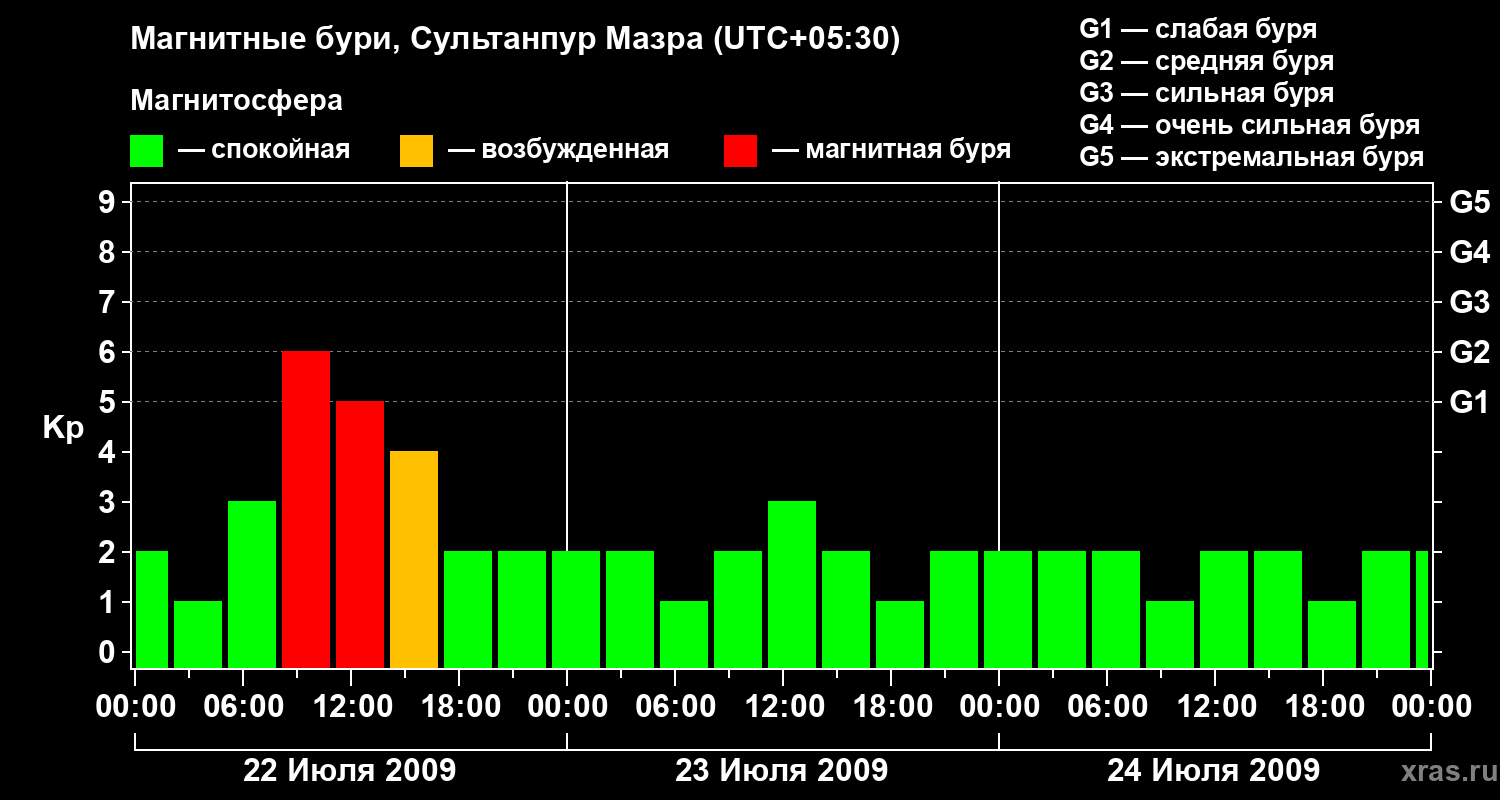Click the orange bar reaching Kp 4
Viewport: 1500px width, 800px height.
click(414, 559)
